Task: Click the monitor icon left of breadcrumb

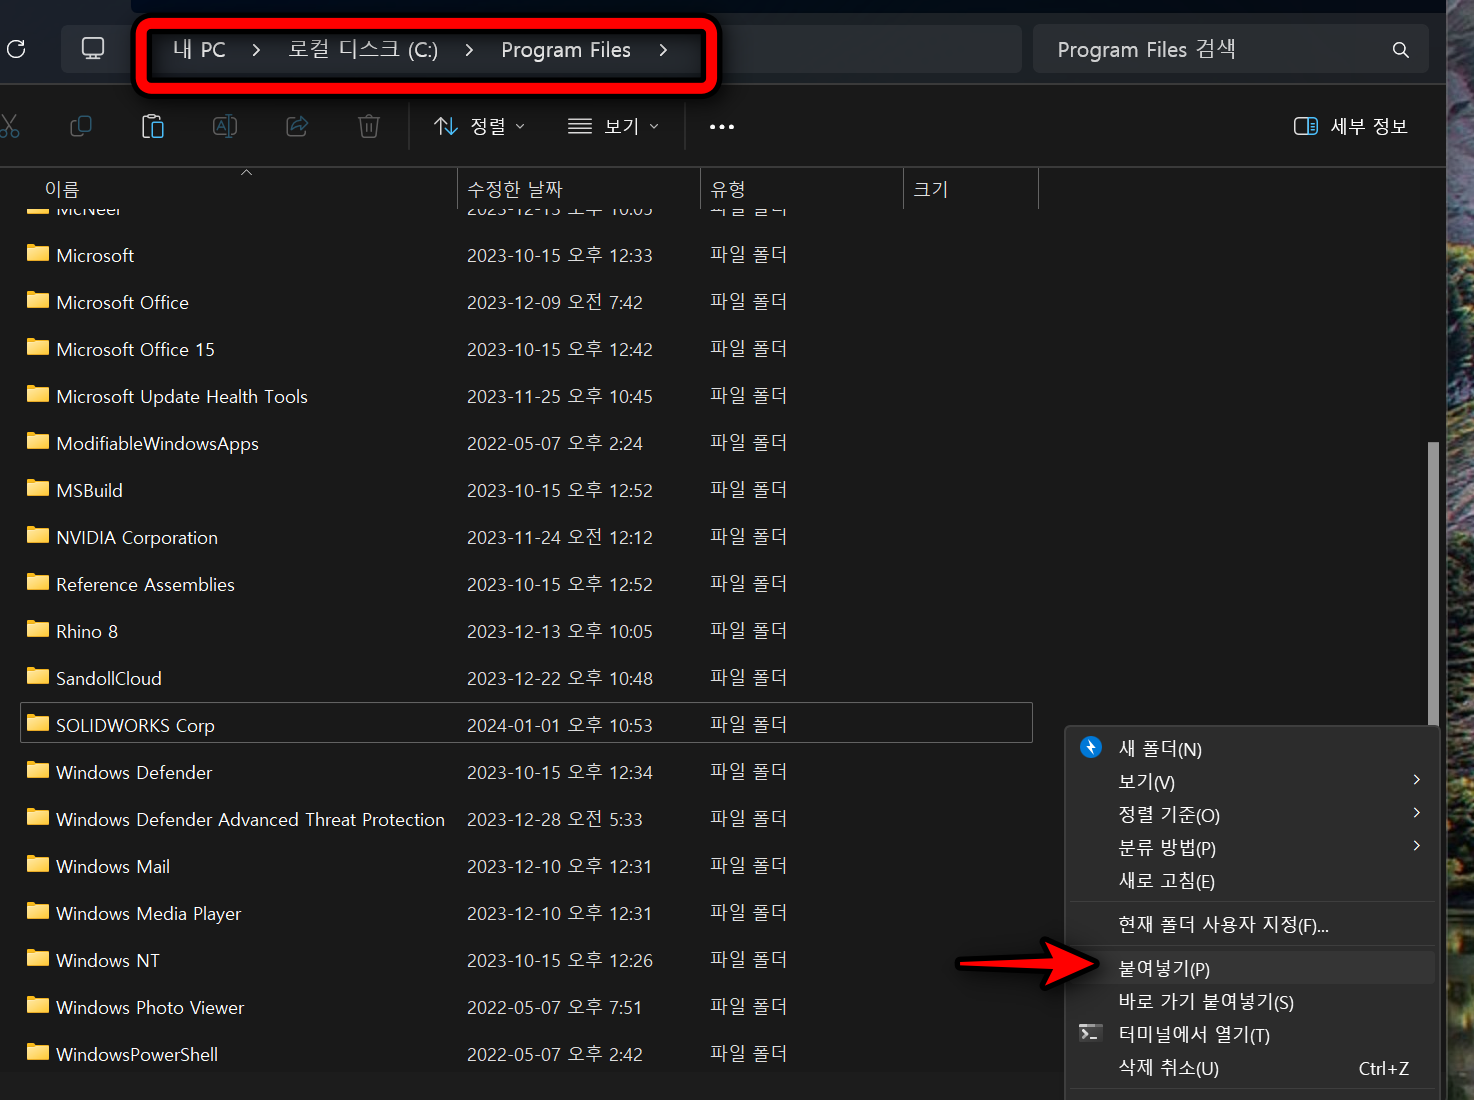Action: pyautogui.click(x=93, y=48)
